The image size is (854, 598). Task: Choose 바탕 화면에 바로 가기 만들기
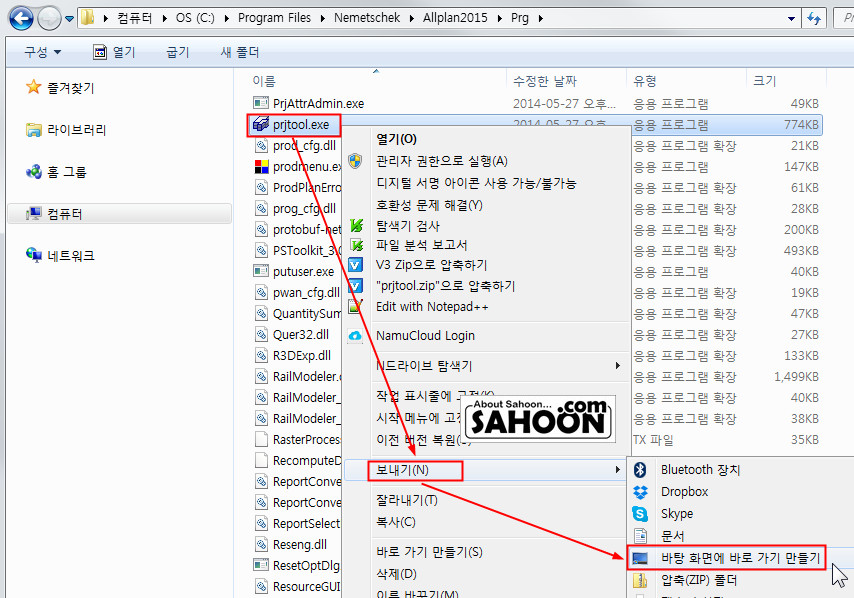[740, 558]
